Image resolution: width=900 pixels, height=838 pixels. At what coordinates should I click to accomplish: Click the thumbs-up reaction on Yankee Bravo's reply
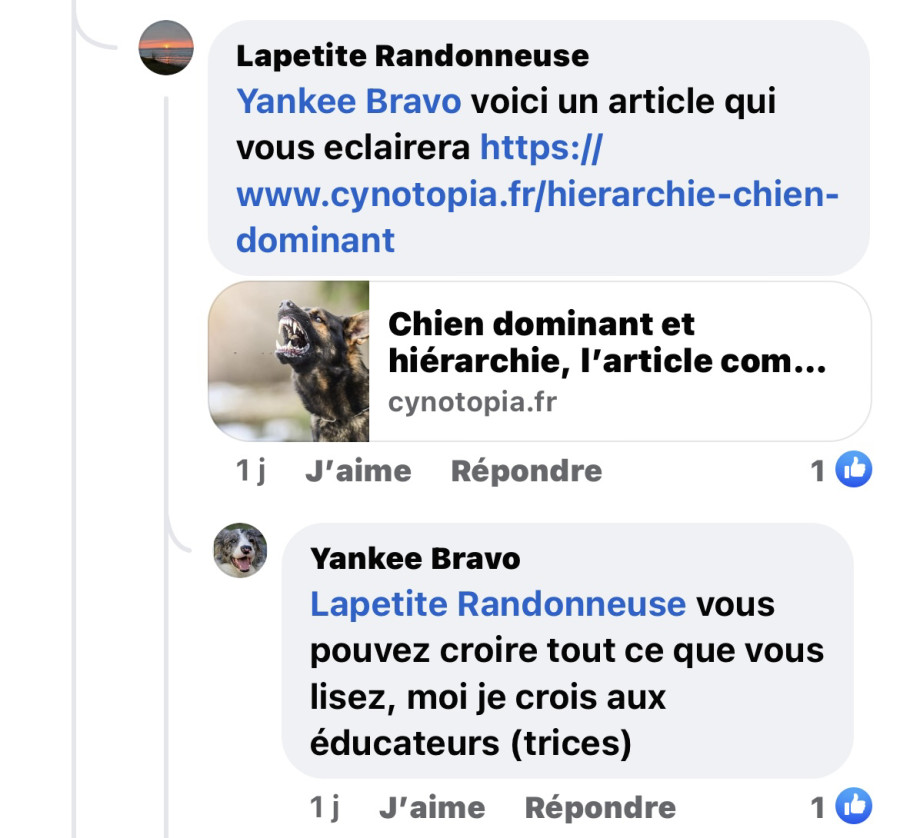(854, 806)
